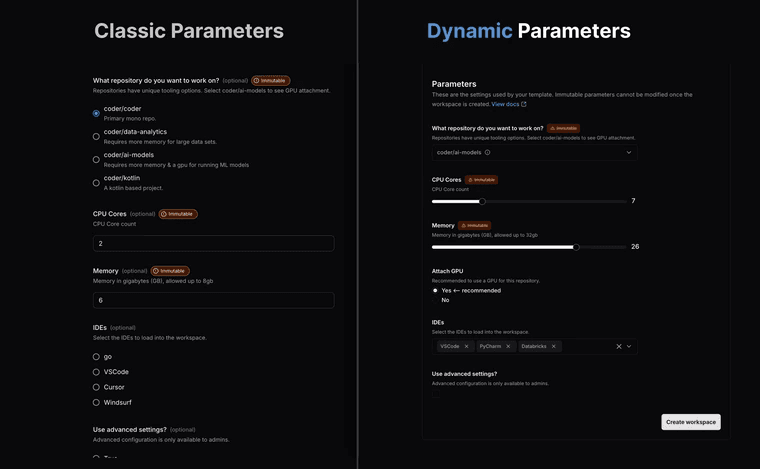Click the 'Parameters' section title
The height and width of the screenshot is (469, 760).
[x=454, y=84]
